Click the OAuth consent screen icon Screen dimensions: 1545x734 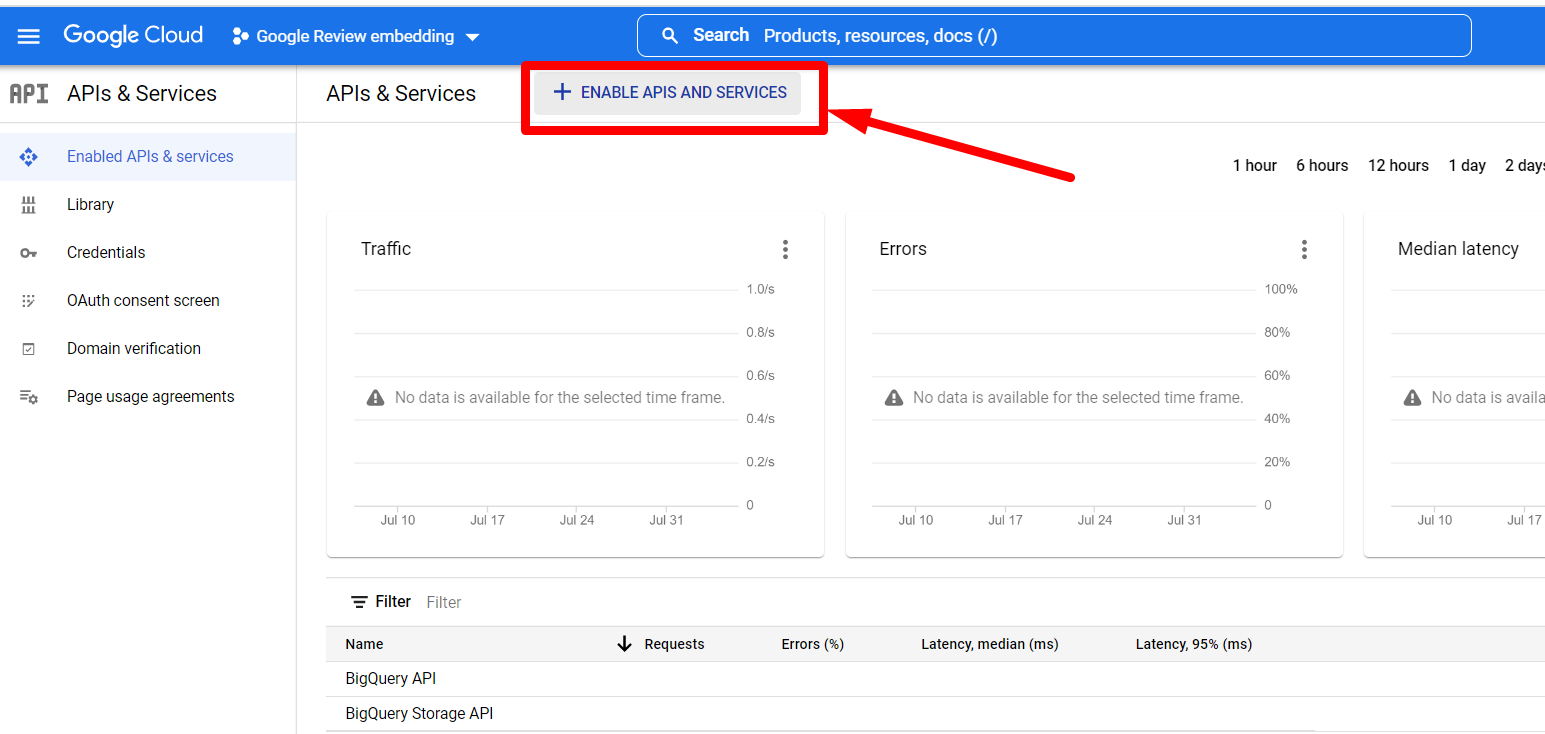30,300
